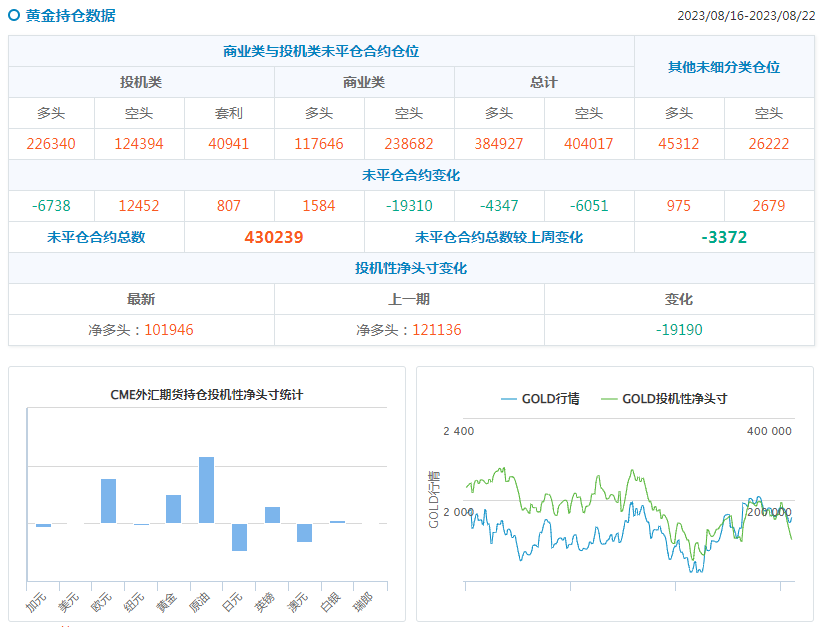Click the 净多头 latest value 101946
Image resolution: width=822 pixels, height=627 pixels.
tap(169, 329)
